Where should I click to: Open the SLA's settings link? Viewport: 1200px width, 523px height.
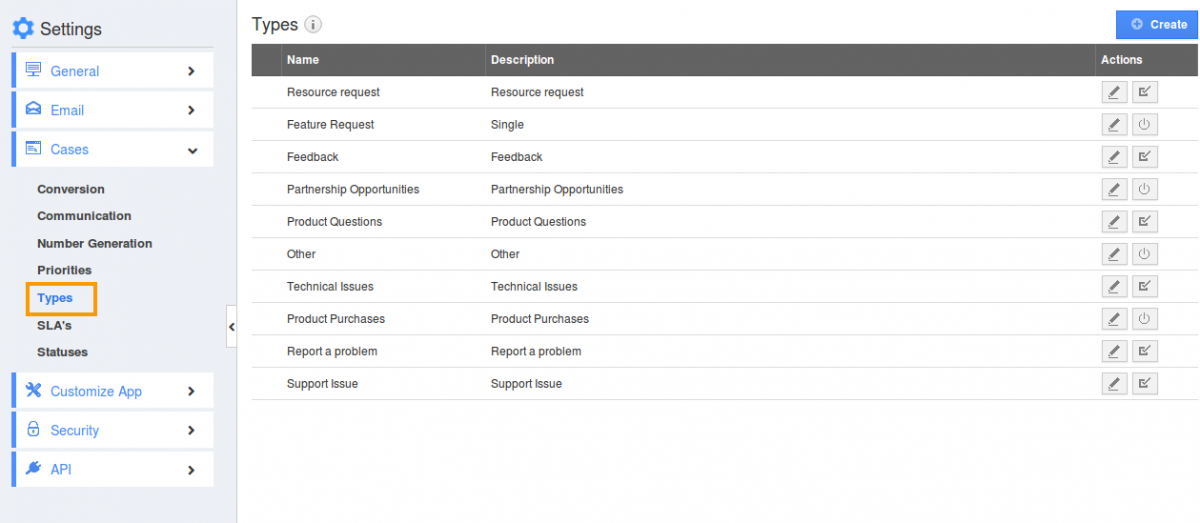coord(54,325)
